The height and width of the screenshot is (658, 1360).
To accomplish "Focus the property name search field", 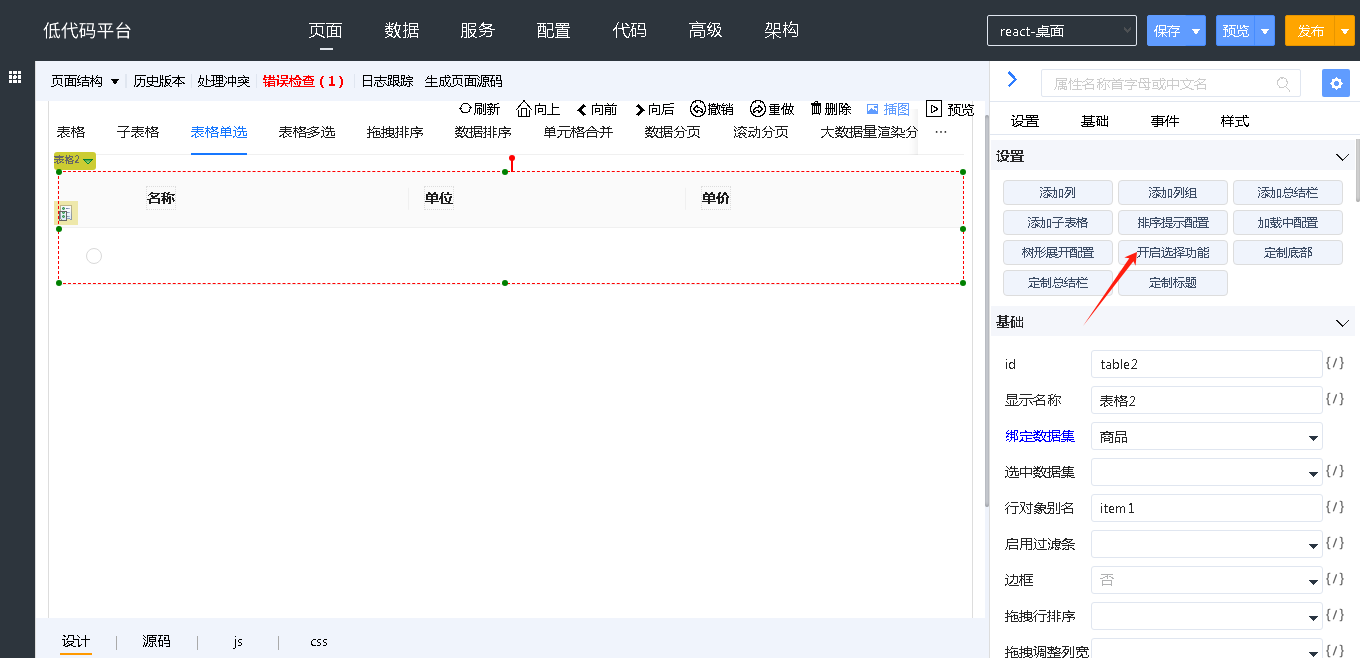I will pyautogui.click(x=1170, y=83).
